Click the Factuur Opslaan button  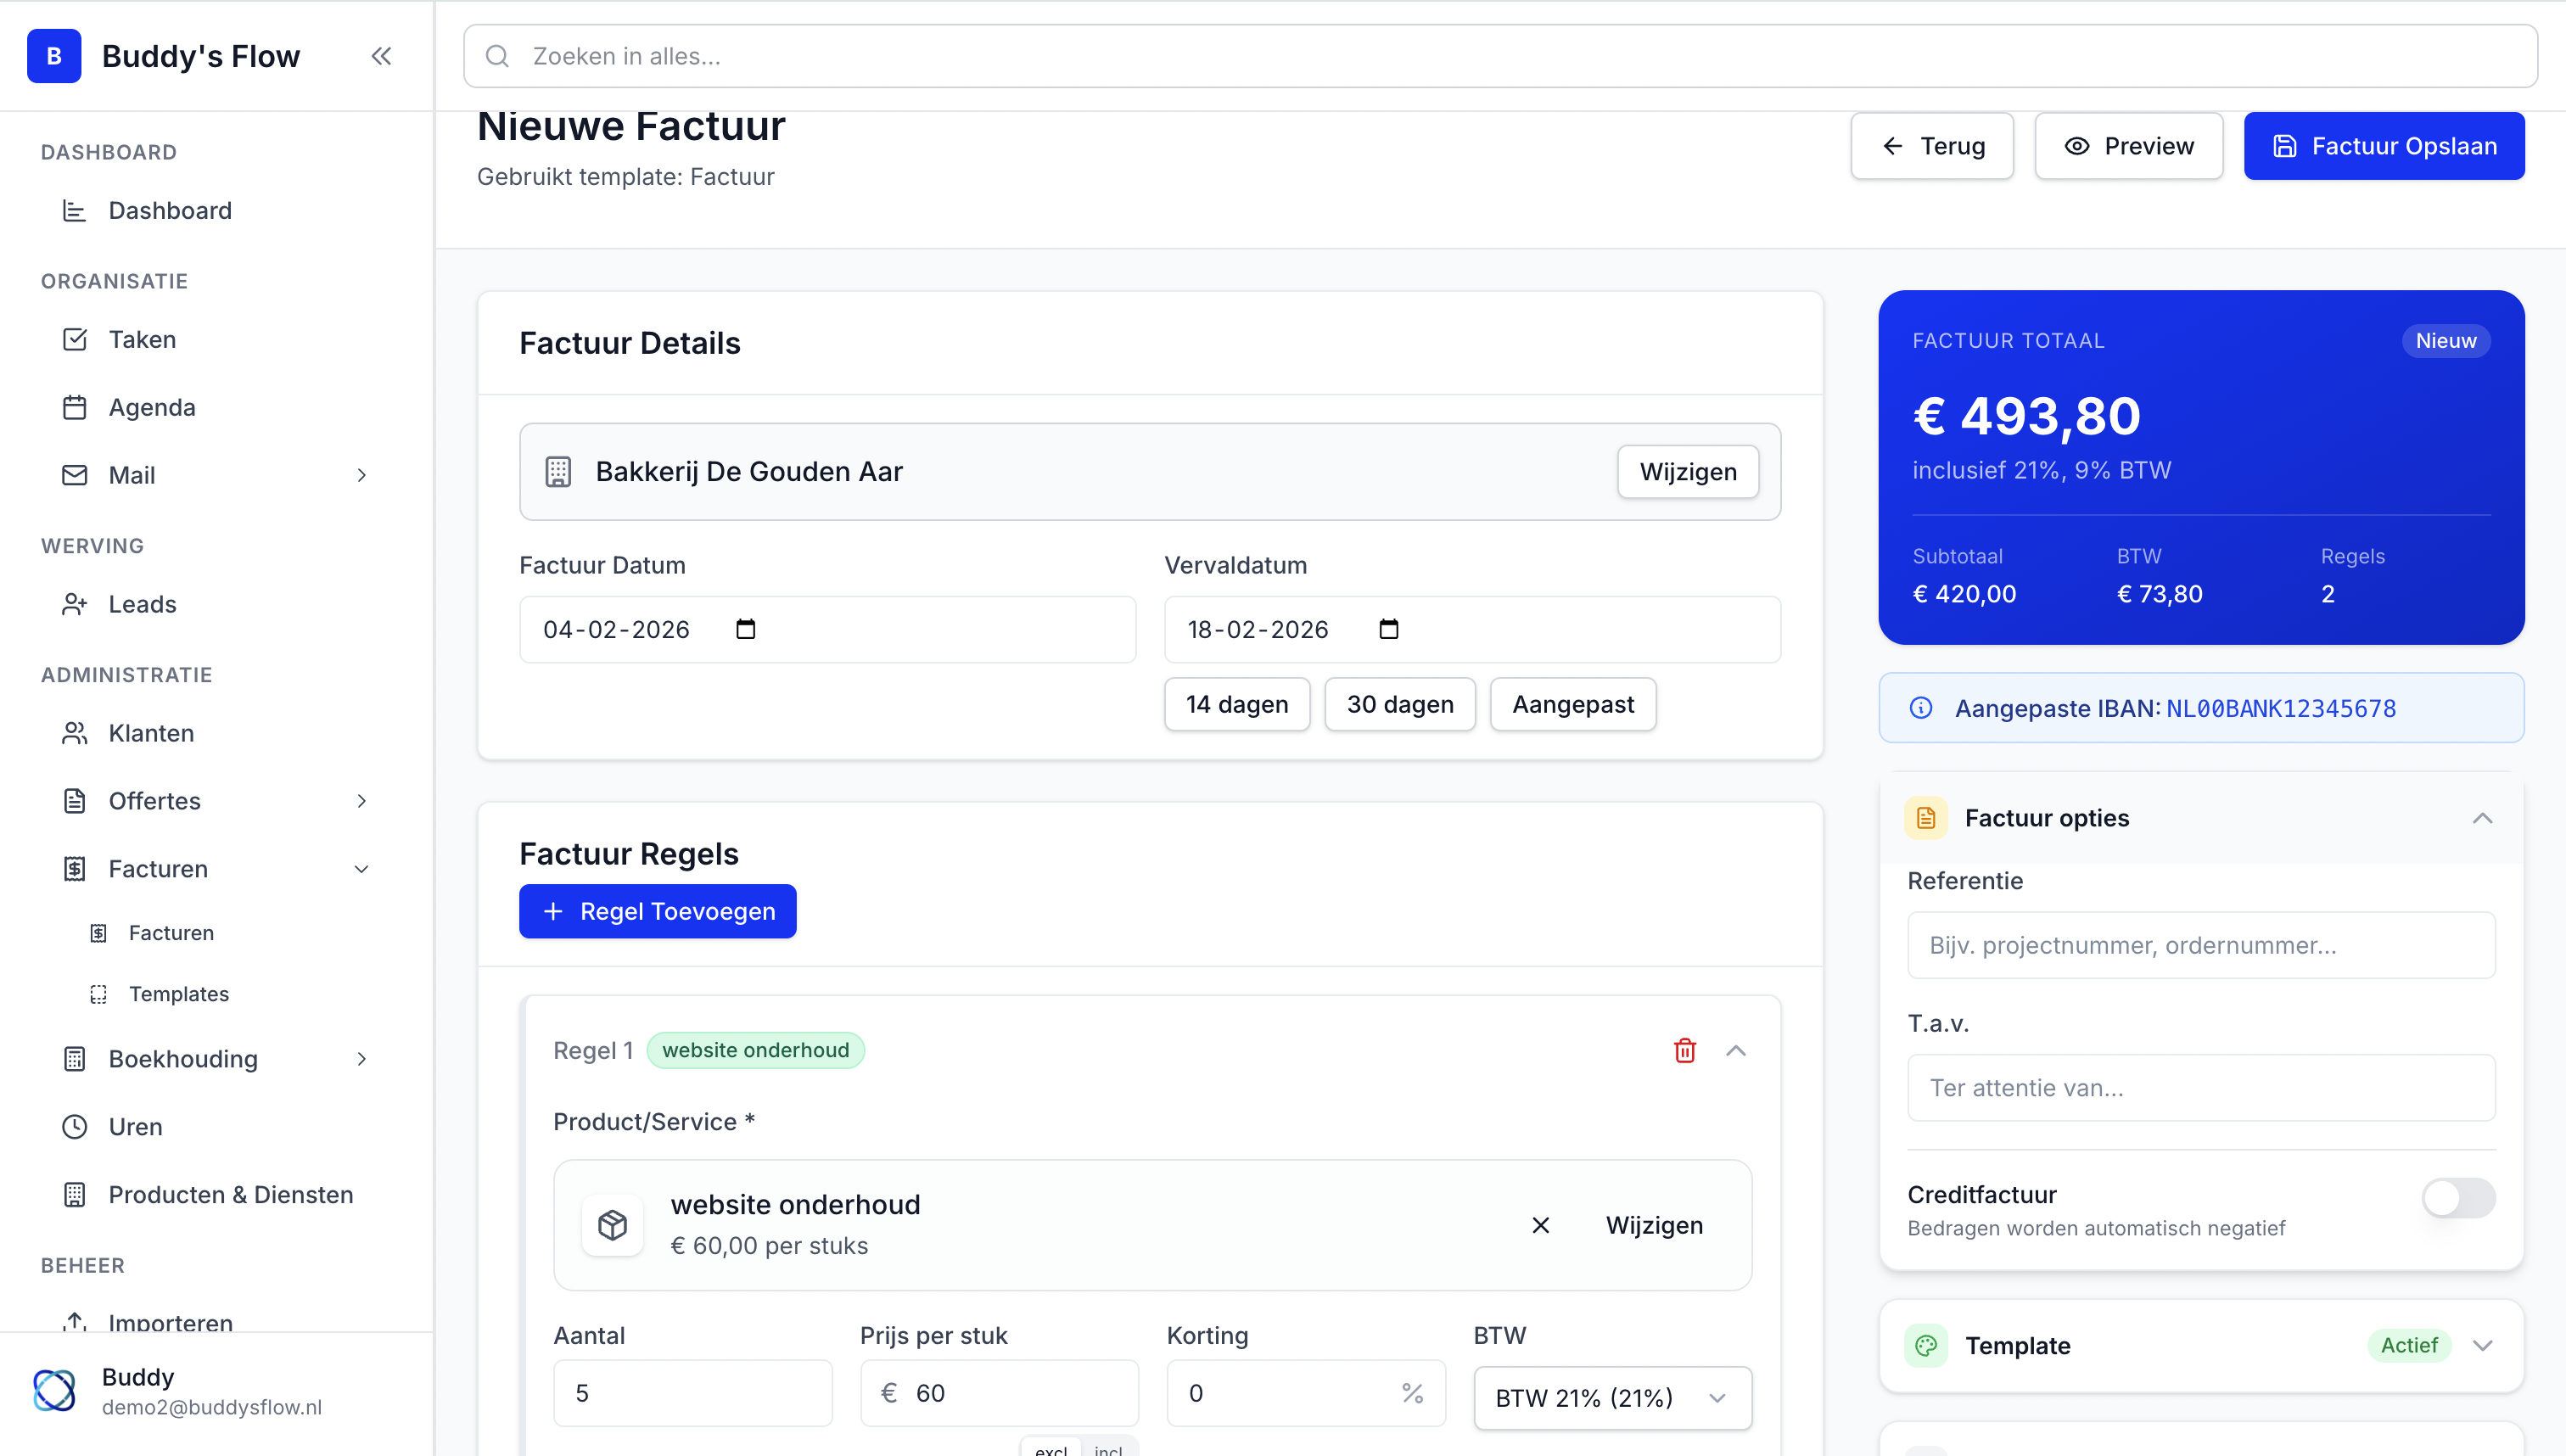pyautogui.click(x=2384, y=146)
